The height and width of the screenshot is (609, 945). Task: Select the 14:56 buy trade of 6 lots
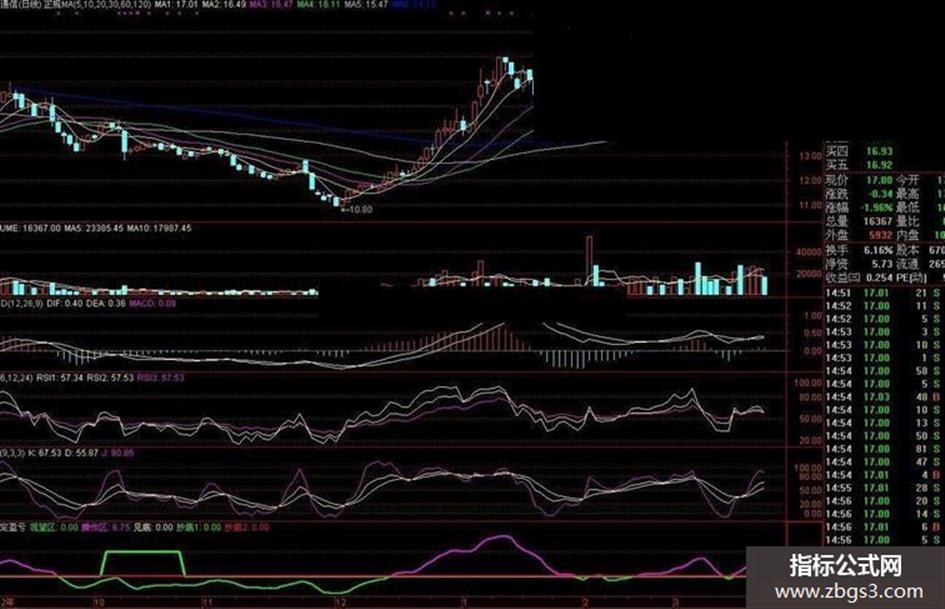884,527
